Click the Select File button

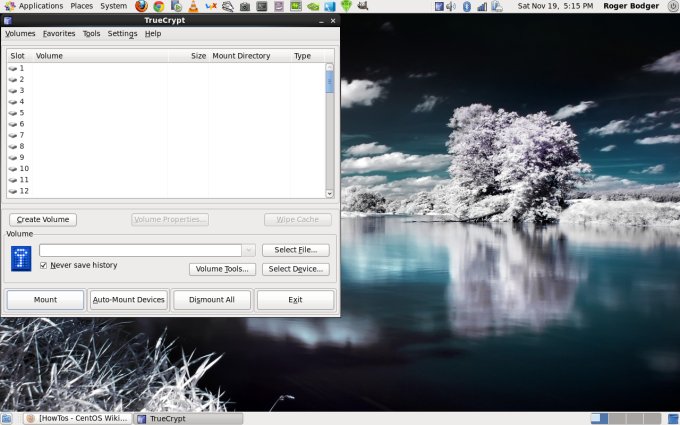(295, 250)
